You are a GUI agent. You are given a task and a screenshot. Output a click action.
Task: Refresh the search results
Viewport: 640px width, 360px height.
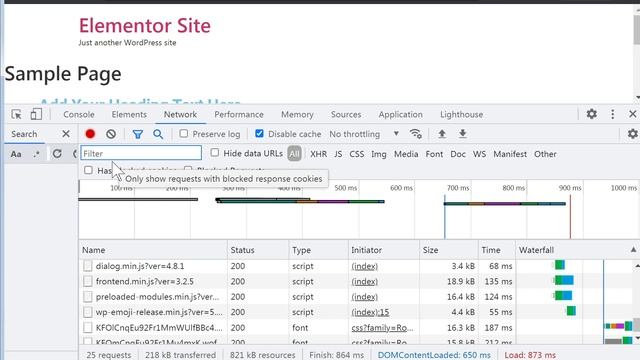(x=57, y=153)
